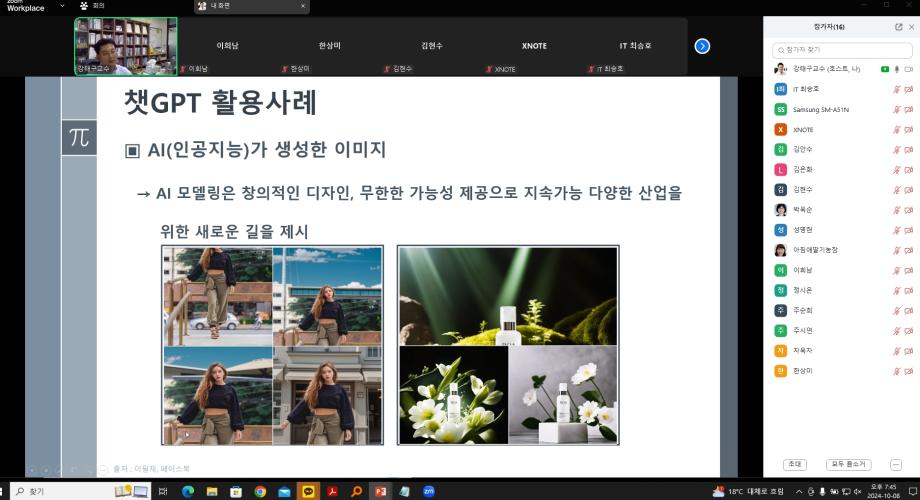Switch to PowerPoint from taskbar
The image size is (920, 500).
point(380,491)
